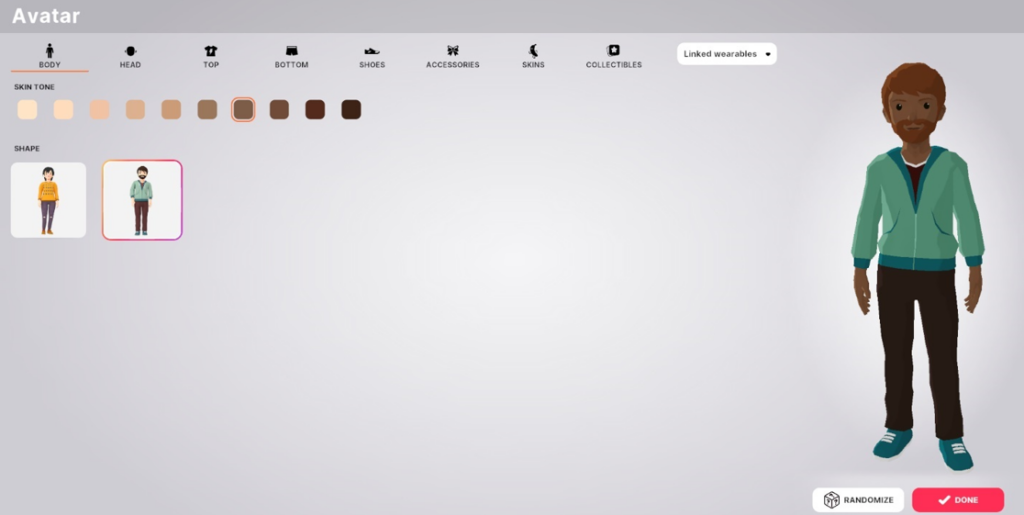This screenshot has height=515, width=1024.
Task: Select the fourth skin tone swatch
Action: point(135,110)
